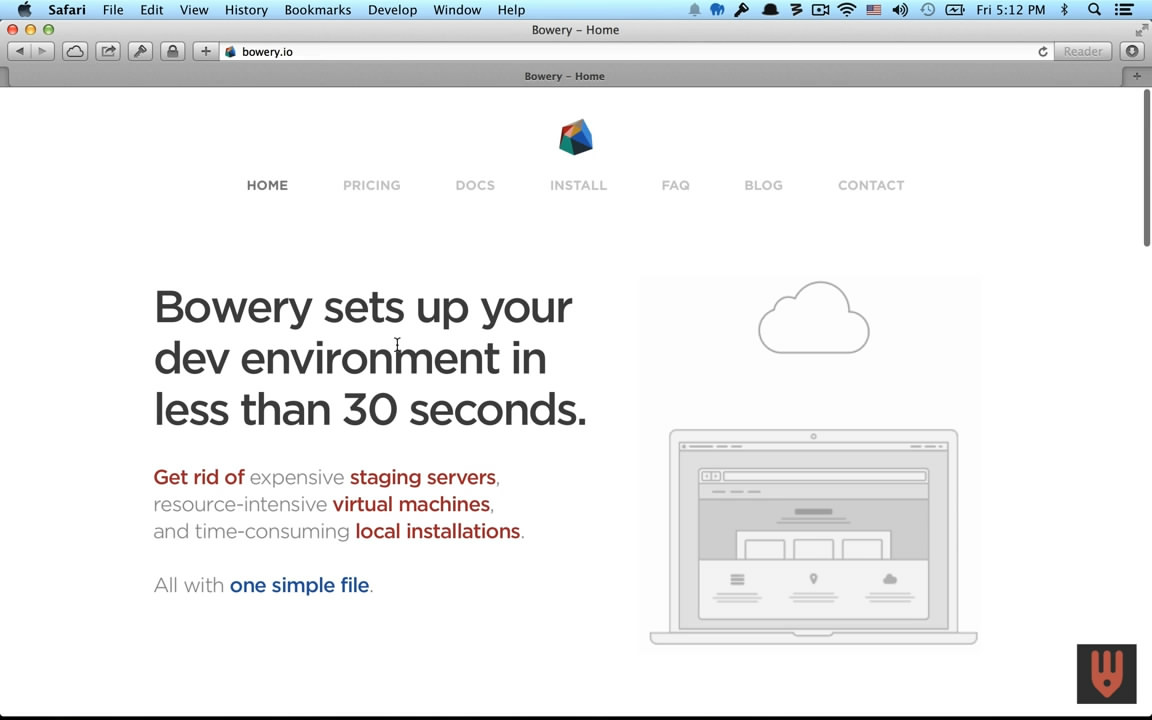Open a new tab with the tab bar plus
The image size is (1152, 720).
[1137, 76]
